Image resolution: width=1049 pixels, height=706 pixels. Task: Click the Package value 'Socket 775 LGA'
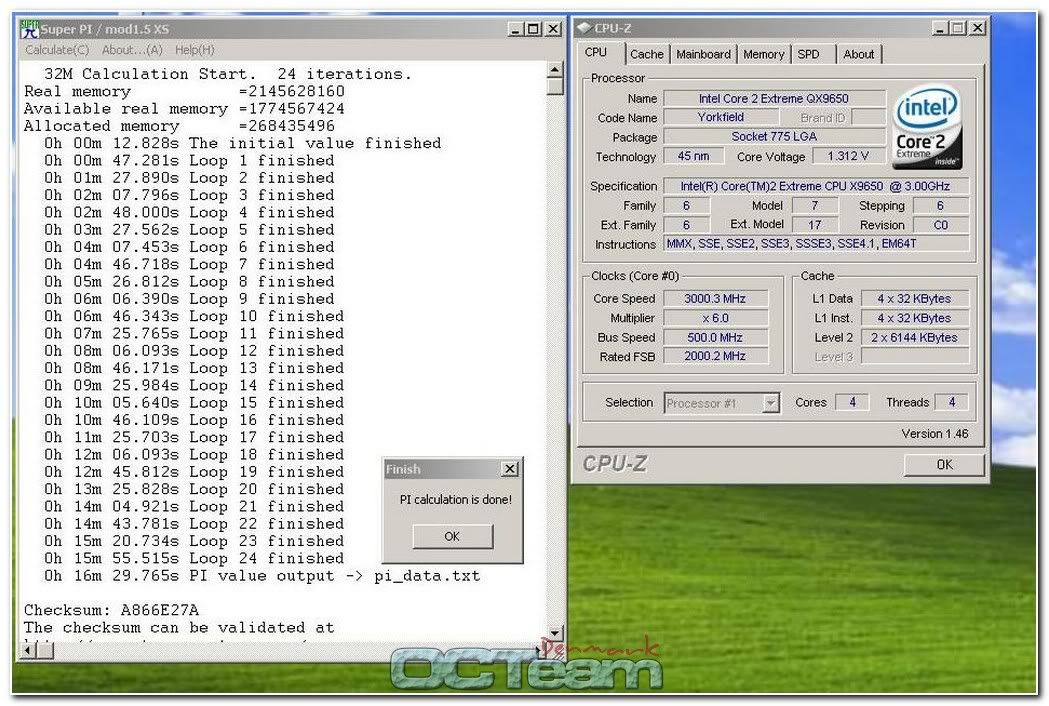click(x=774, y=137)
